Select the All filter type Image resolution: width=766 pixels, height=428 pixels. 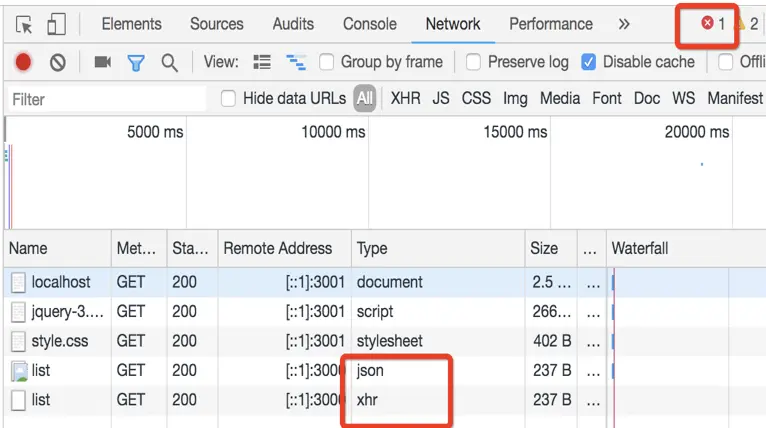click(x=365, y=98)
